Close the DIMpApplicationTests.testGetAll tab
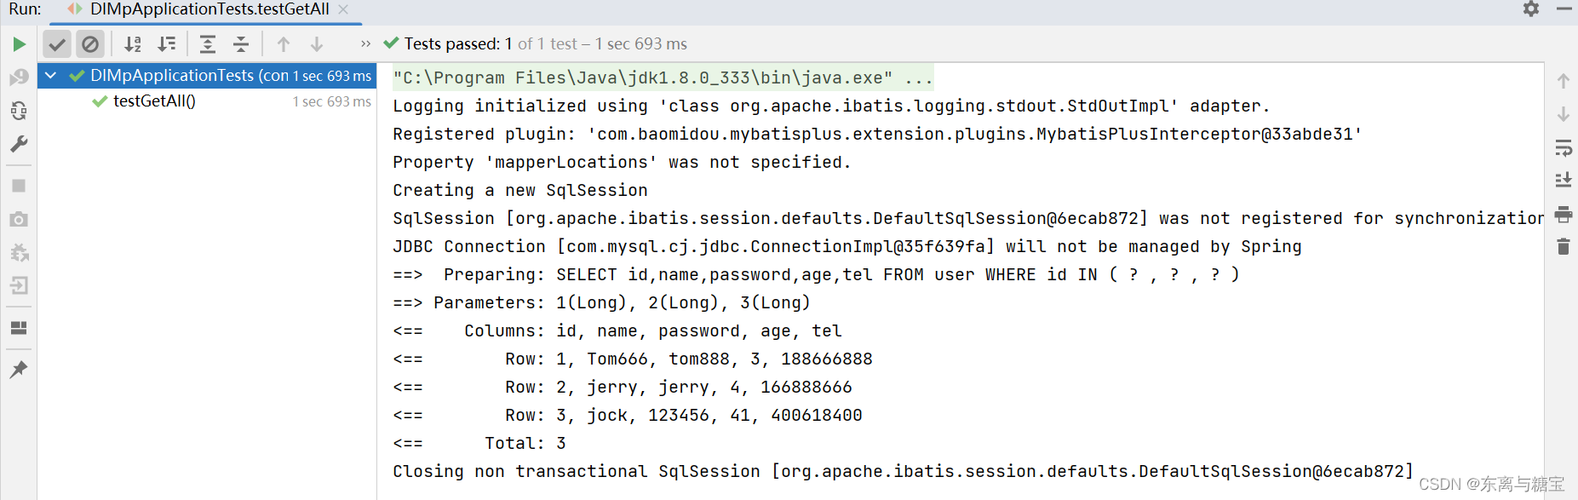1578x500 pixels. coord(343,9)
